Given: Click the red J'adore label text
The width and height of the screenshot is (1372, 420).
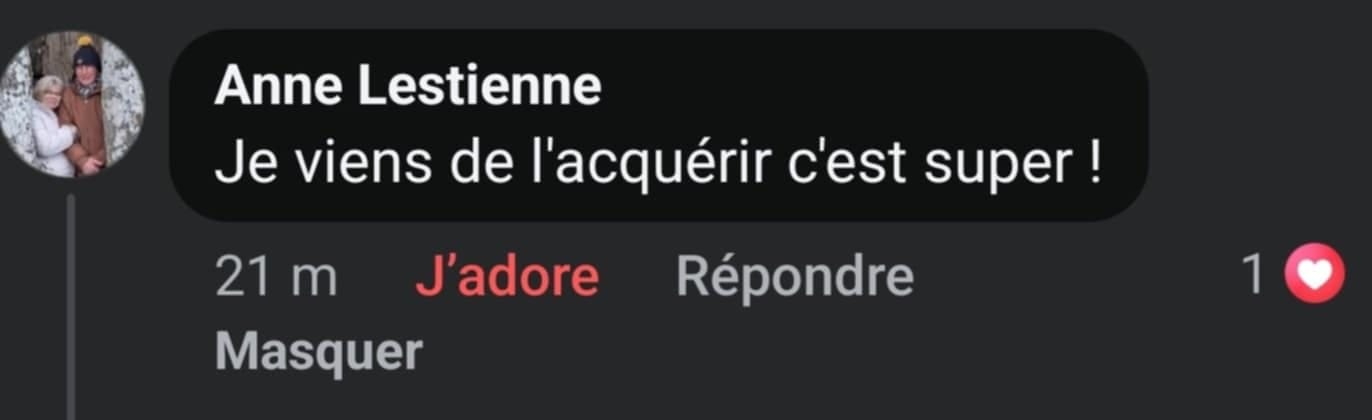Looking at the screenshot, I should 507,277.
